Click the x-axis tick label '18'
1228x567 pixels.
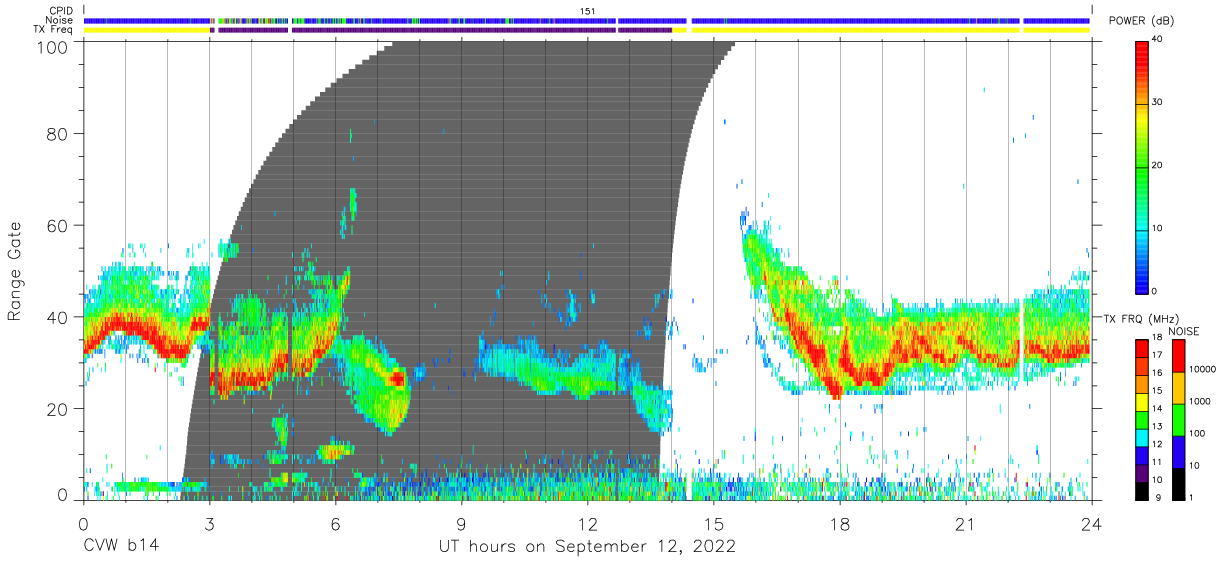(x=839, y=524)
